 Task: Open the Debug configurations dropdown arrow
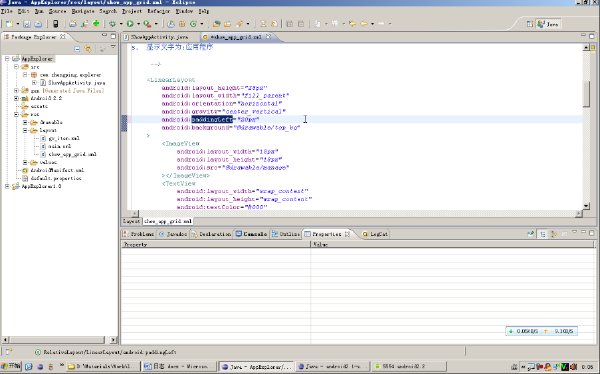pyautogui.click(x=121, y=24)
